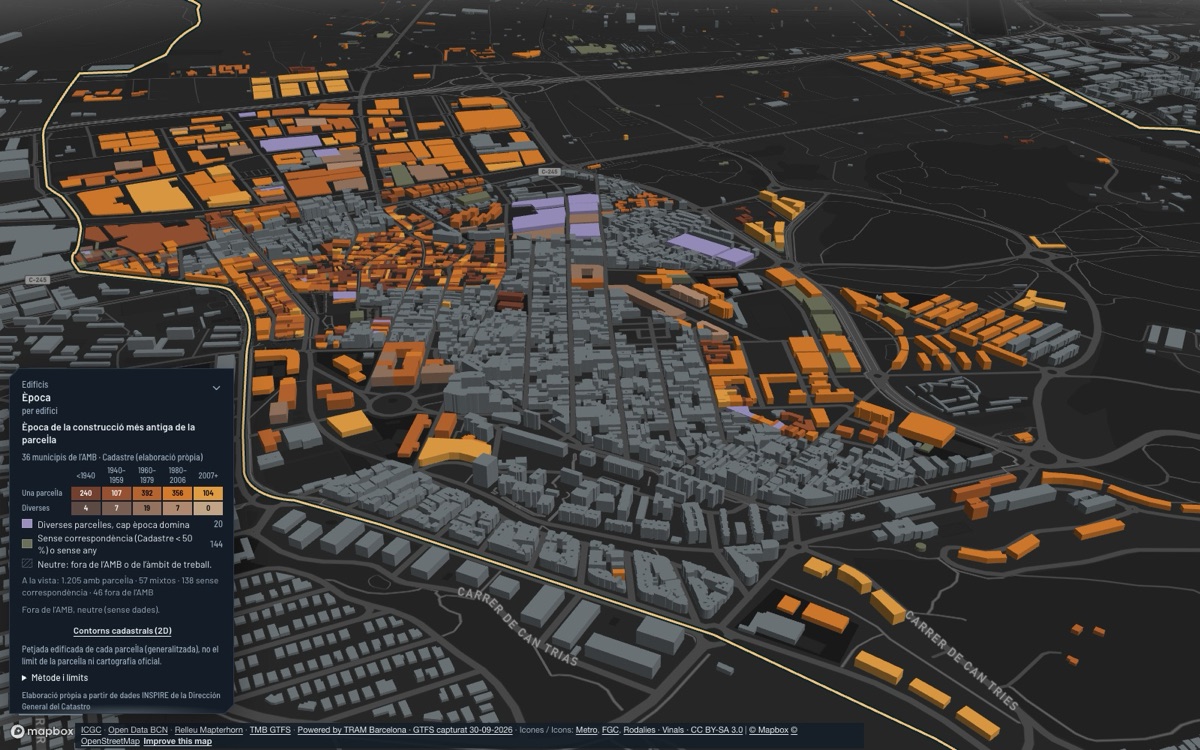Open the CC BY-SA 3.0 license link
This screenshot has height=750, width=1200.
717,730
